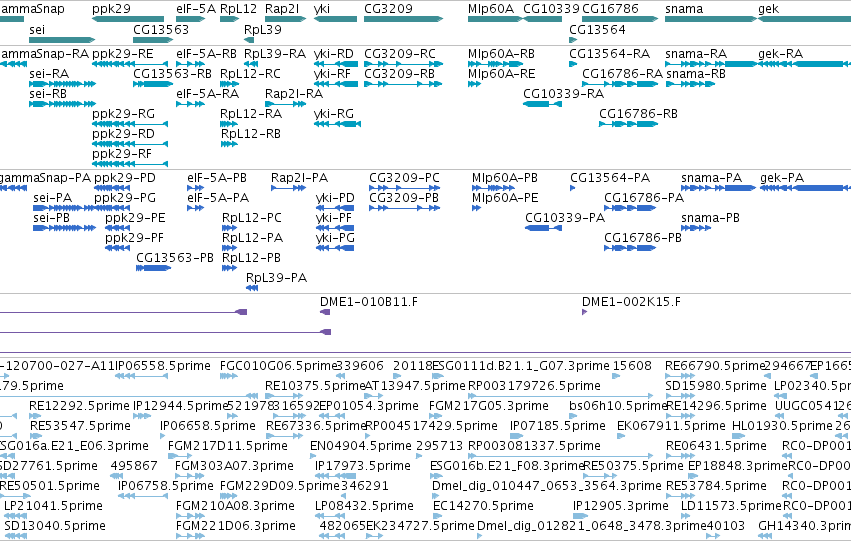851x541 pixels.
Task: Click protein gammaSnap-PA label
Action: pos(45,178)
